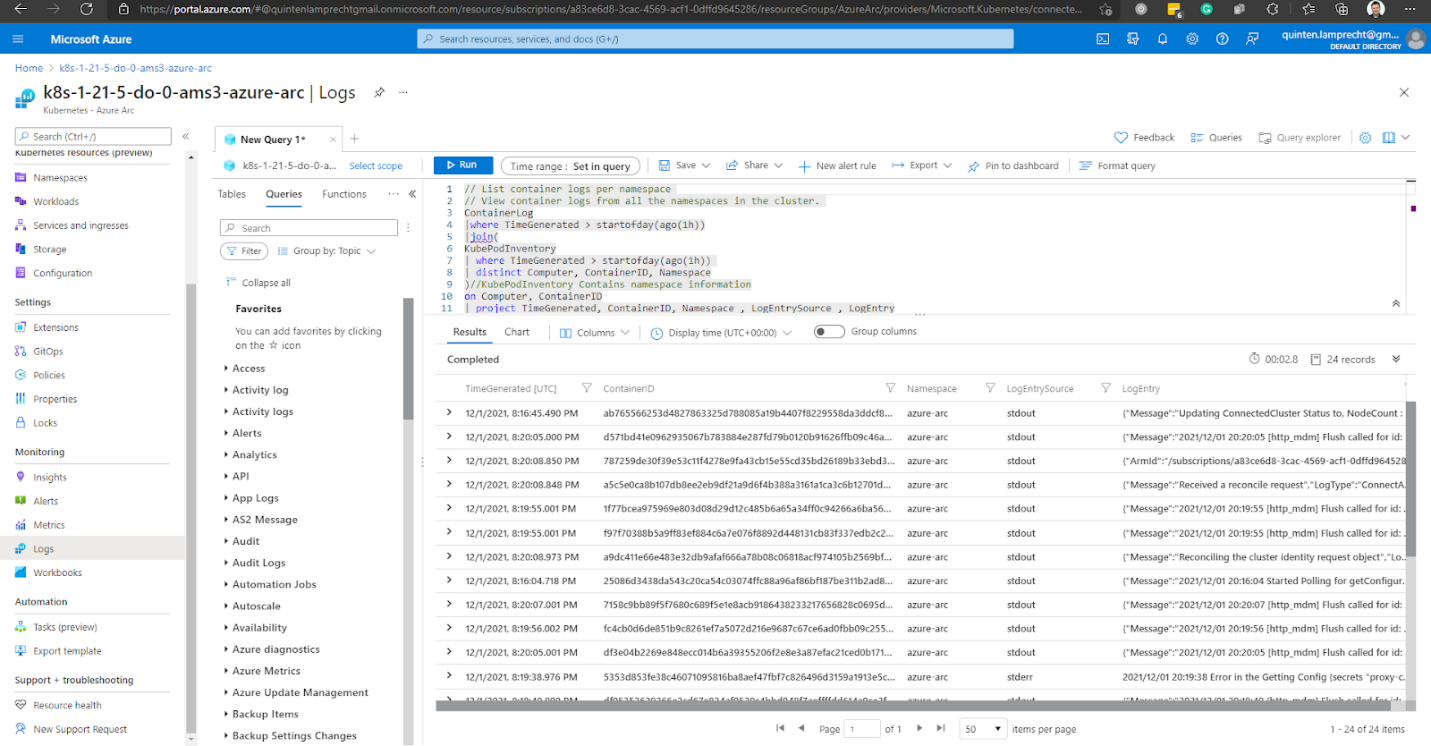1431x746 pixels.
Task: Expand the Activity log query category
Action: pos(260,390)
